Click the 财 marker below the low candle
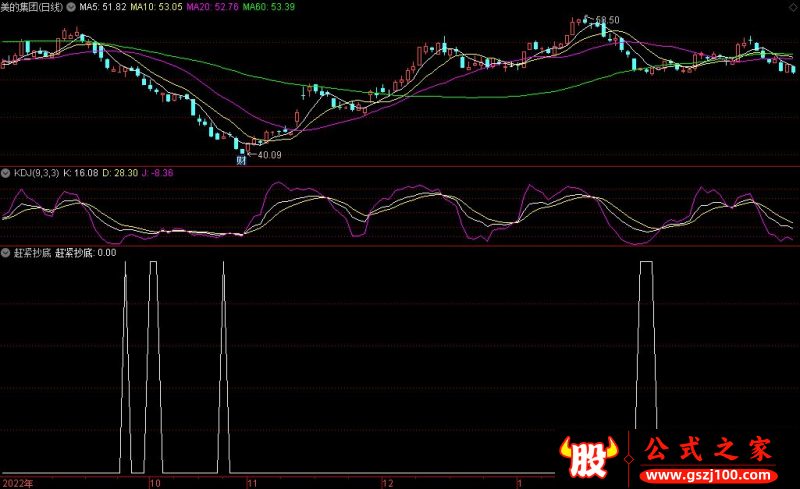 (241, 160)
